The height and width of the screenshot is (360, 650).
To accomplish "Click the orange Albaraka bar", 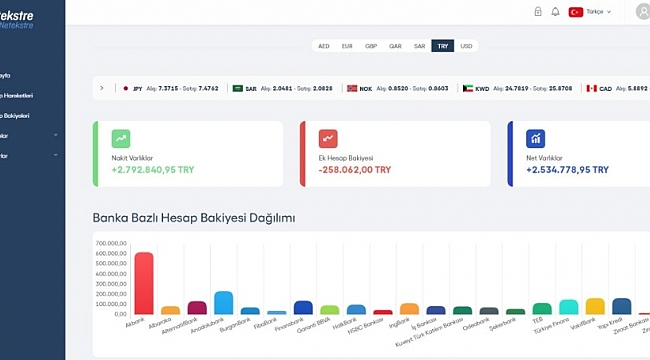I will [x=170, y=310].
